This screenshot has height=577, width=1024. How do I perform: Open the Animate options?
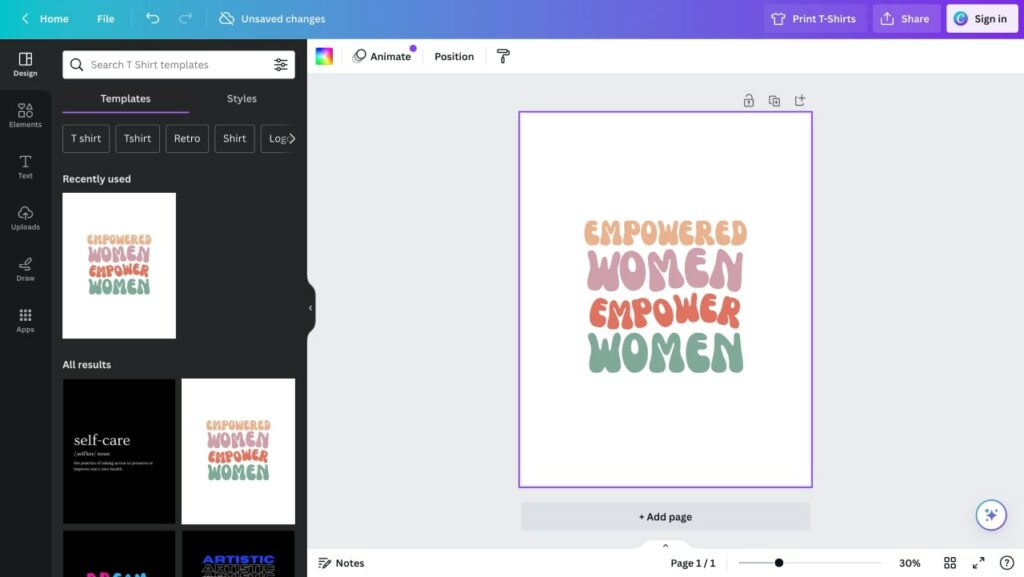pyautogui.click(x=383, y=56)
